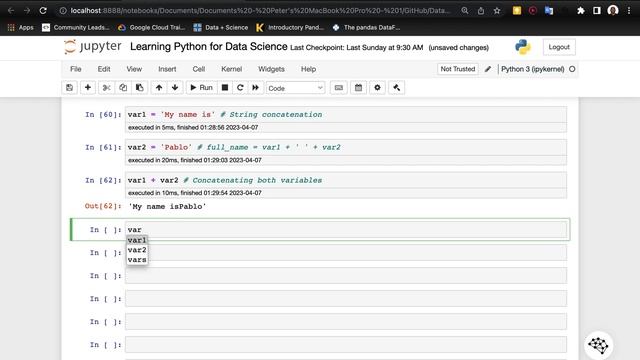Click the hammer toolbar icon
This screenshot has width=640, height=360.
coord(397,88)
